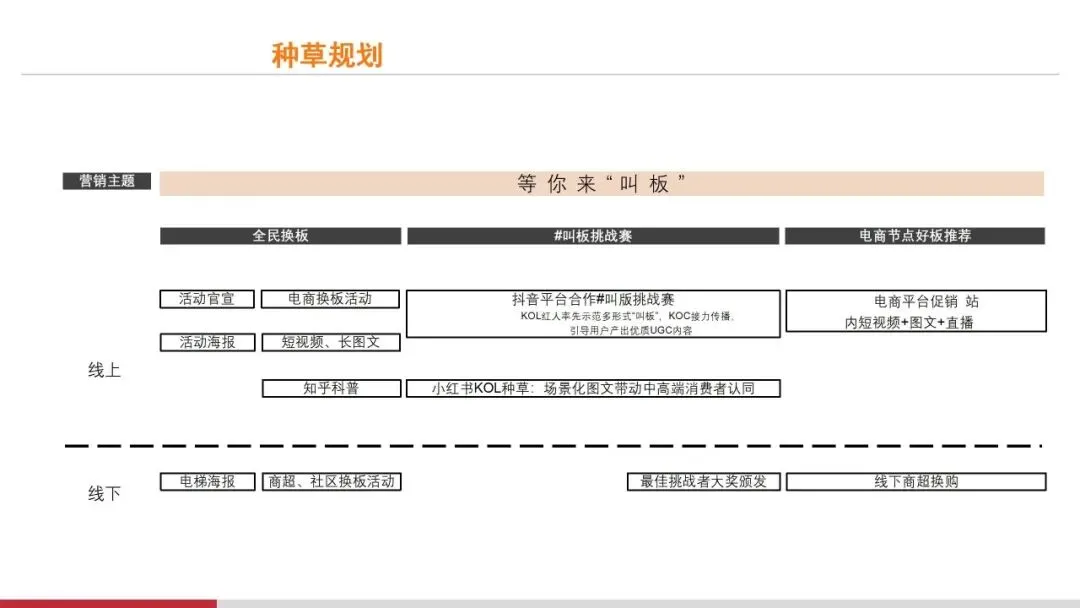Select the 知乎科普 text box
Screen dimensions: 1080x608
[330, 388]
